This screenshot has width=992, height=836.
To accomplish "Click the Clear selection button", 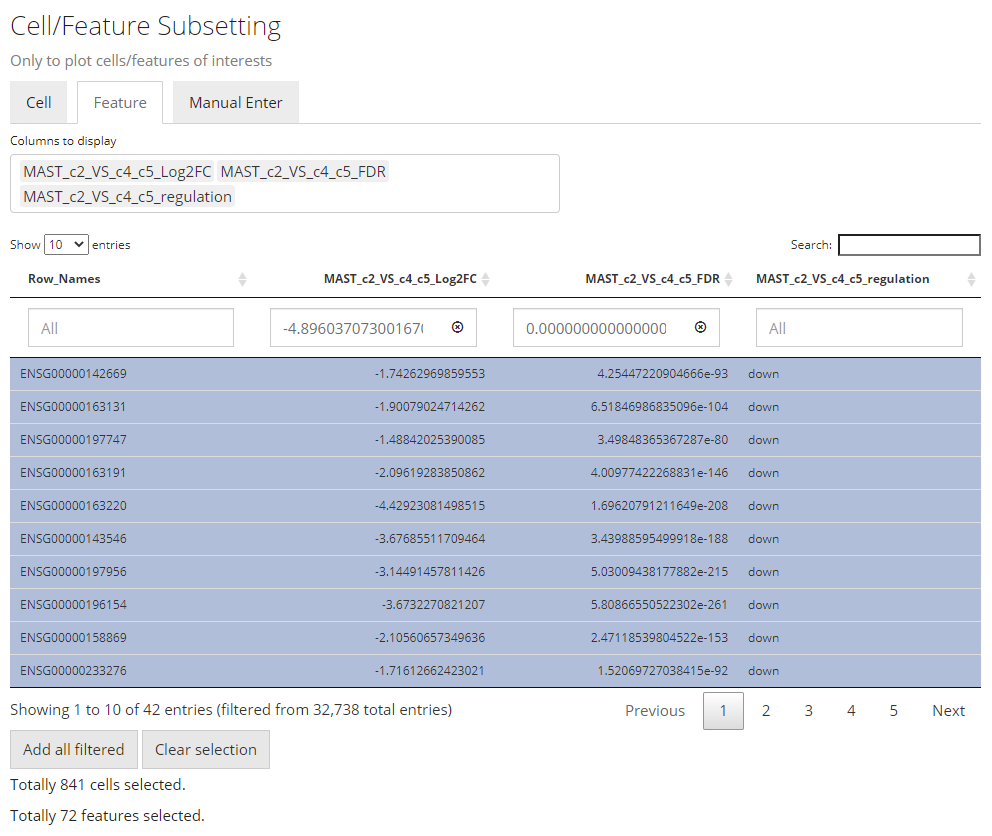I will (x=205, y=749).
